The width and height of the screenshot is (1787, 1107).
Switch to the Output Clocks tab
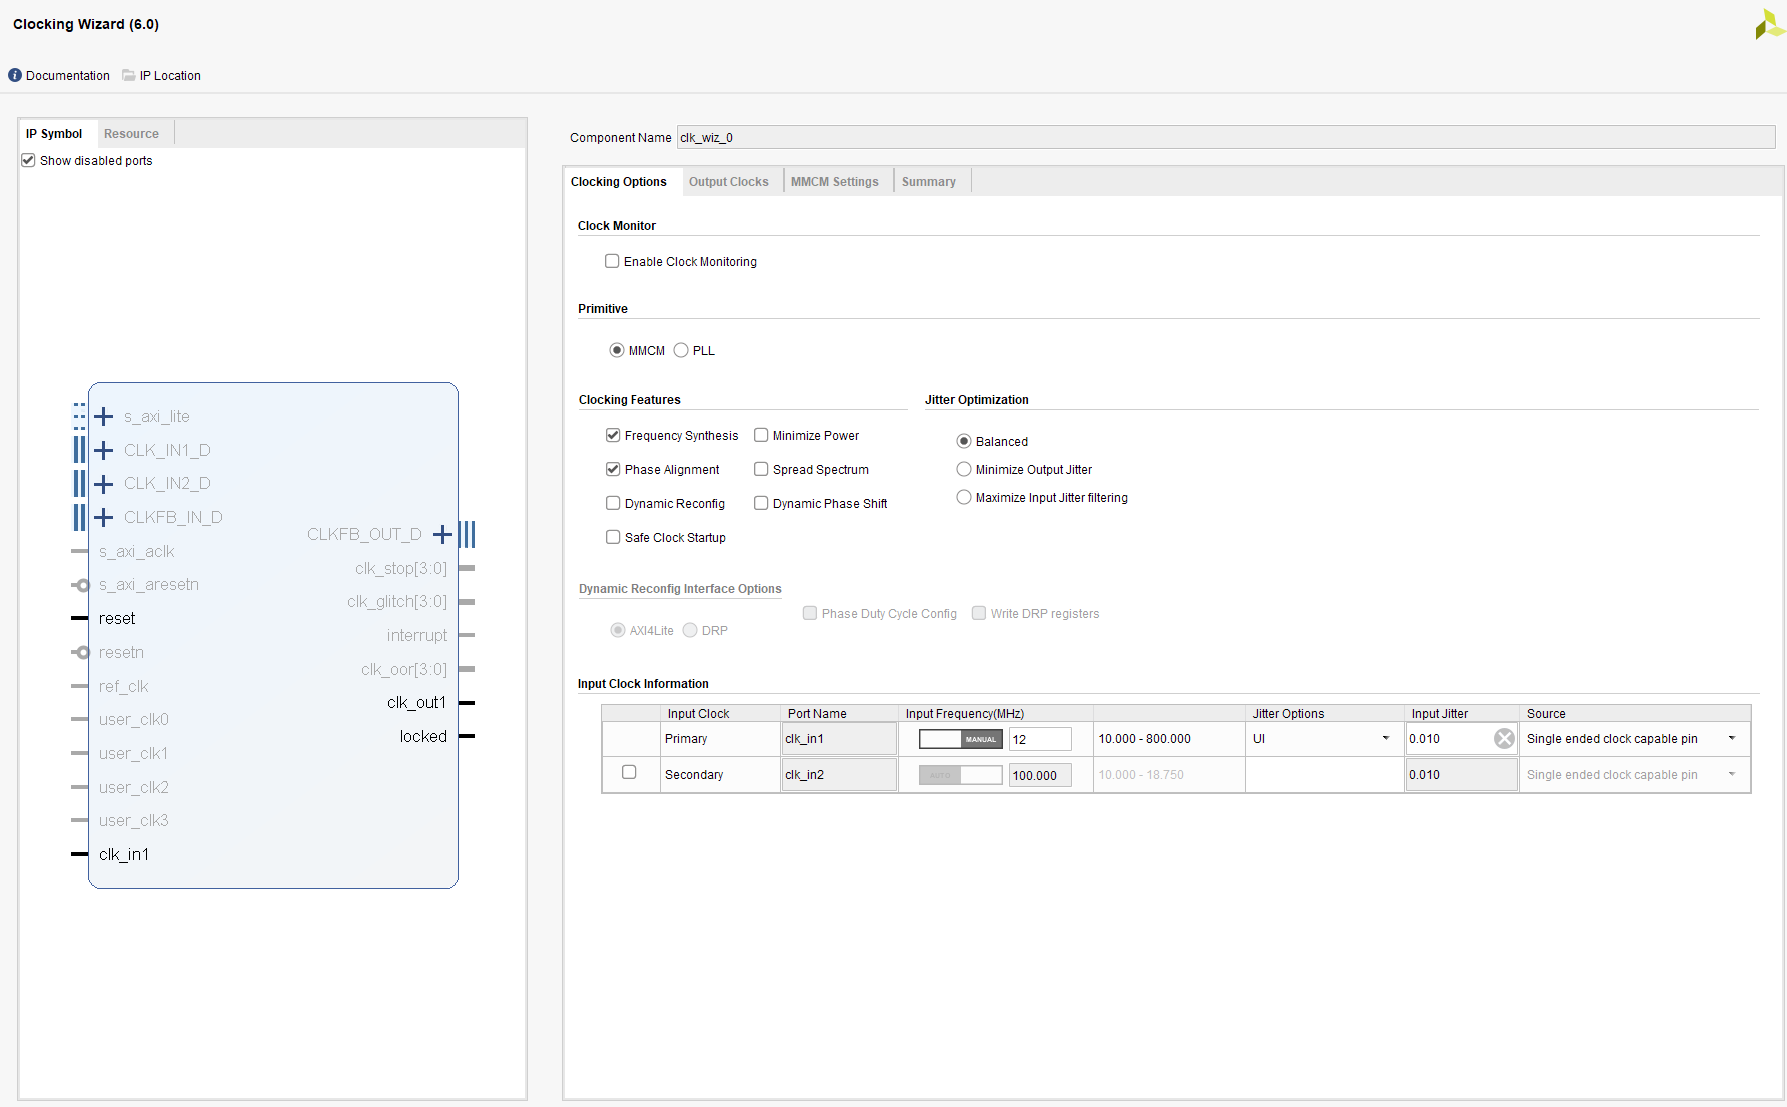(x=728, y=182)
